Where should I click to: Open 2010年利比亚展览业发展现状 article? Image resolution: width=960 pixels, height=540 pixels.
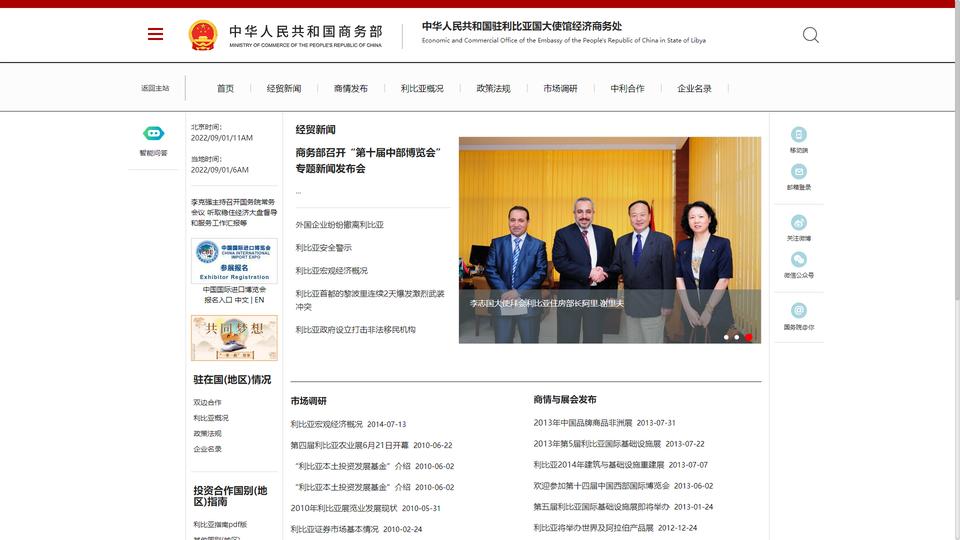pyautogui.click(x=365, y=508)
